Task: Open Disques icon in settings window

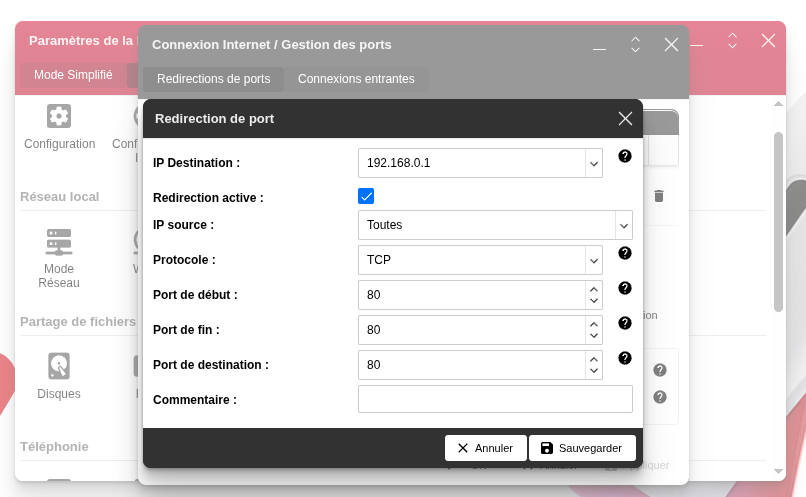Action: click(x=59, y=365)
